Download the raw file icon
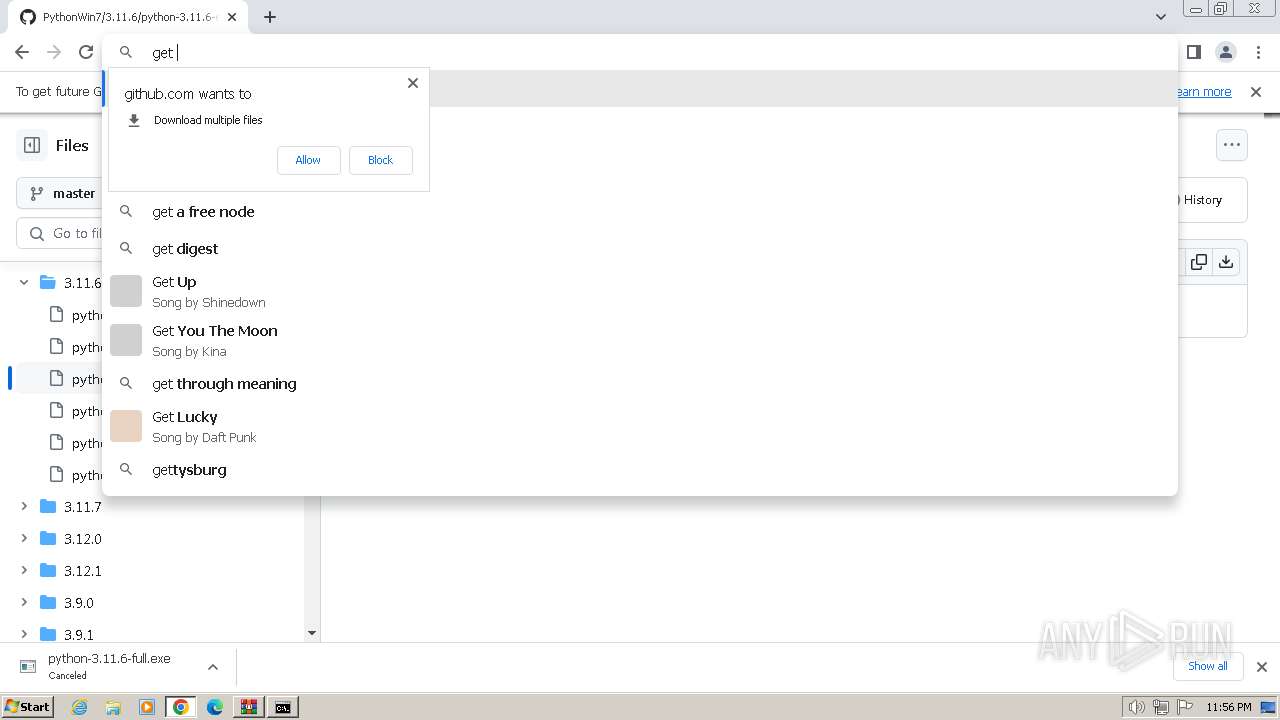Image resolution: width=1280 pixels, height=720 pixels. click(x=1226, y=262)
